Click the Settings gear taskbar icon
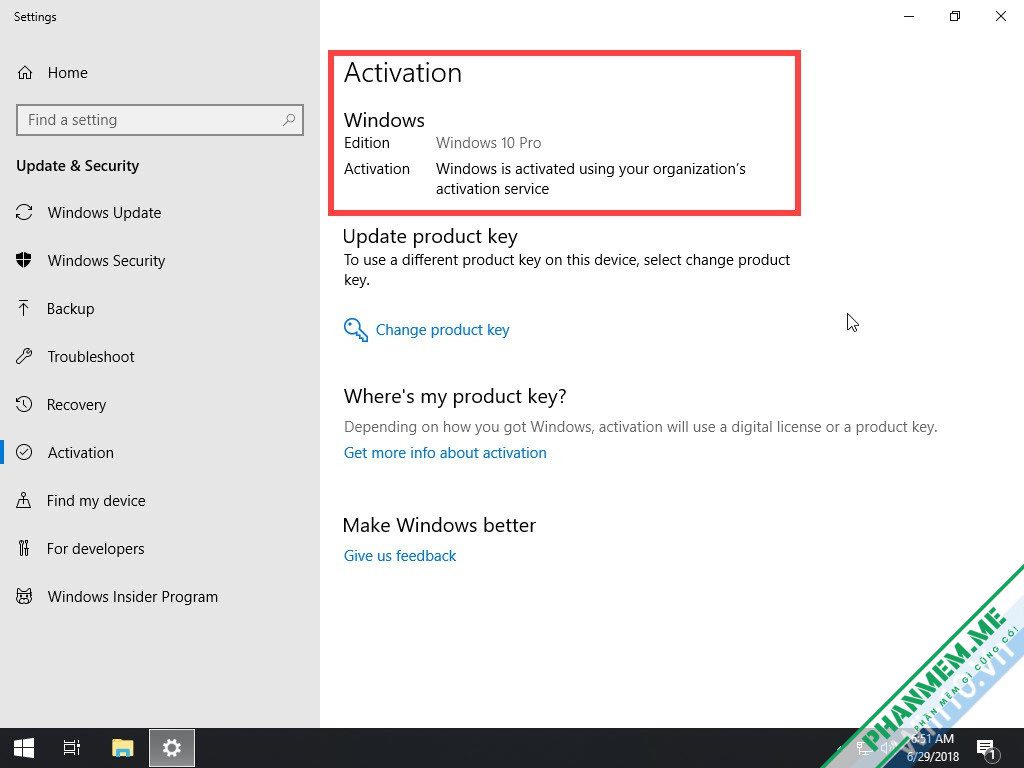This screenshot has width=1024, height=768. click(172, 748)
